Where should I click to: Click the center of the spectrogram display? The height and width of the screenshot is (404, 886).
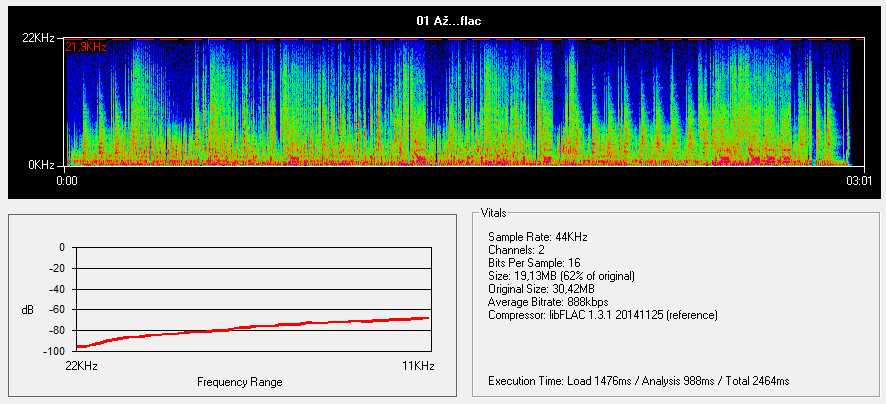[457, 102]
